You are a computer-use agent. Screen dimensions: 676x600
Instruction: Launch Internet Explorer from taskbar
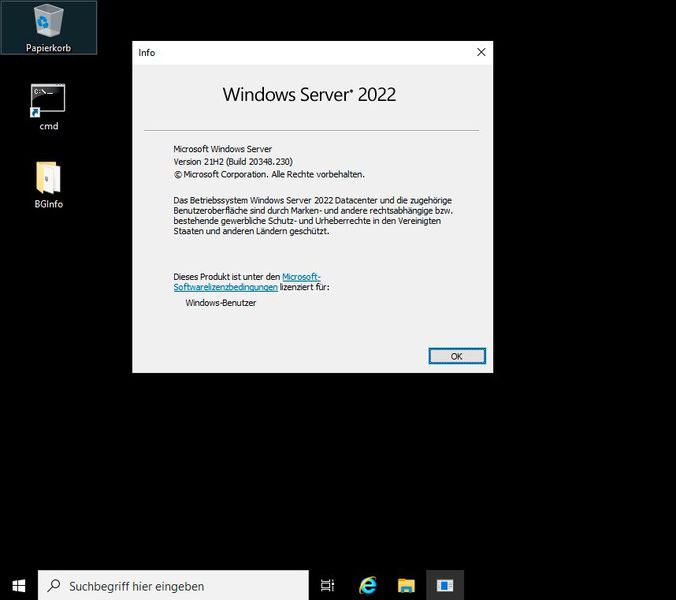[367, 585]
